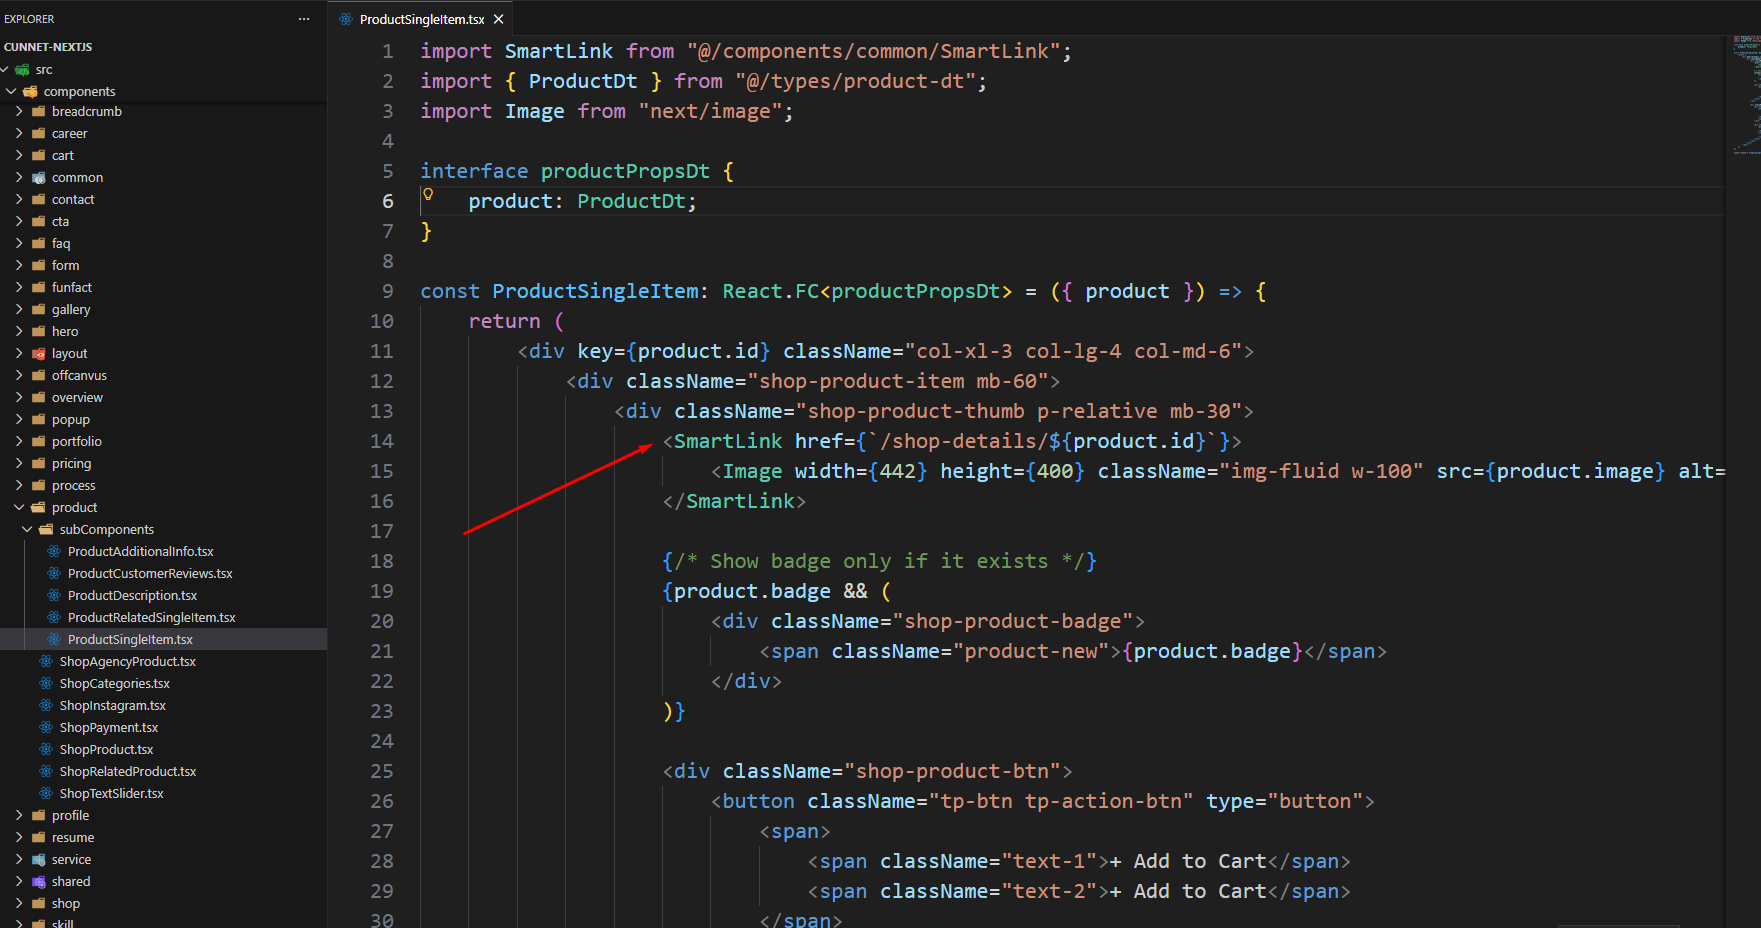Switch to the ProductSingleItem.tsx editor tab
Viewport: 1761px width, 928px height.
pyautogui.click(x=419, y=18)
